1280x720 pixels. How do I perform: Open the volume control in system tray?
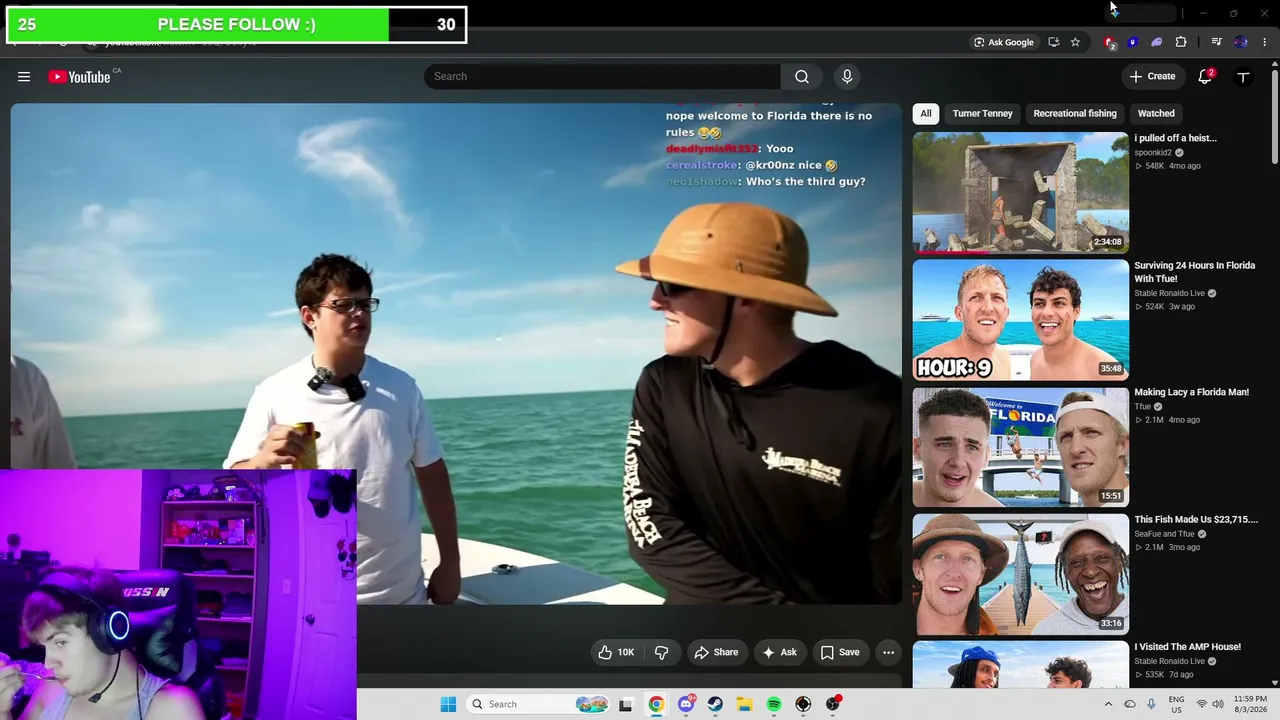[x=1218, y=704]
